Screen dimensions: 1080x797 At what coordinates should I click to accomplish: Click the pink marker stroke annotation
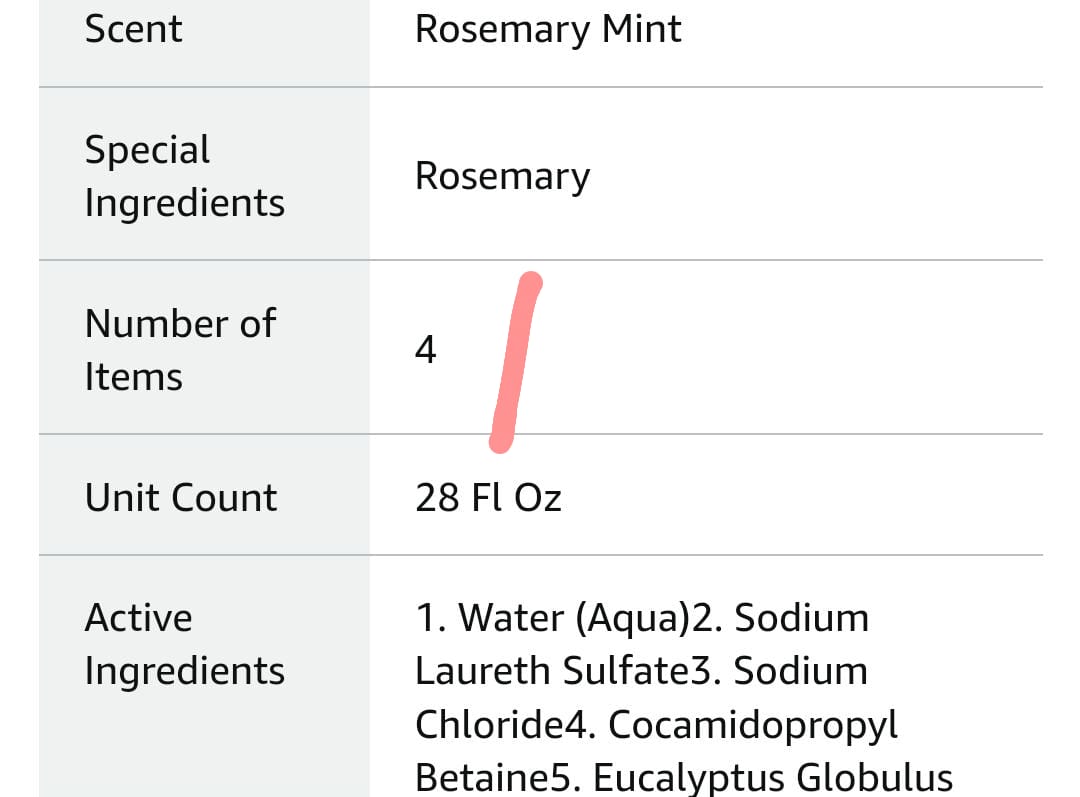(x=516, y=362)
